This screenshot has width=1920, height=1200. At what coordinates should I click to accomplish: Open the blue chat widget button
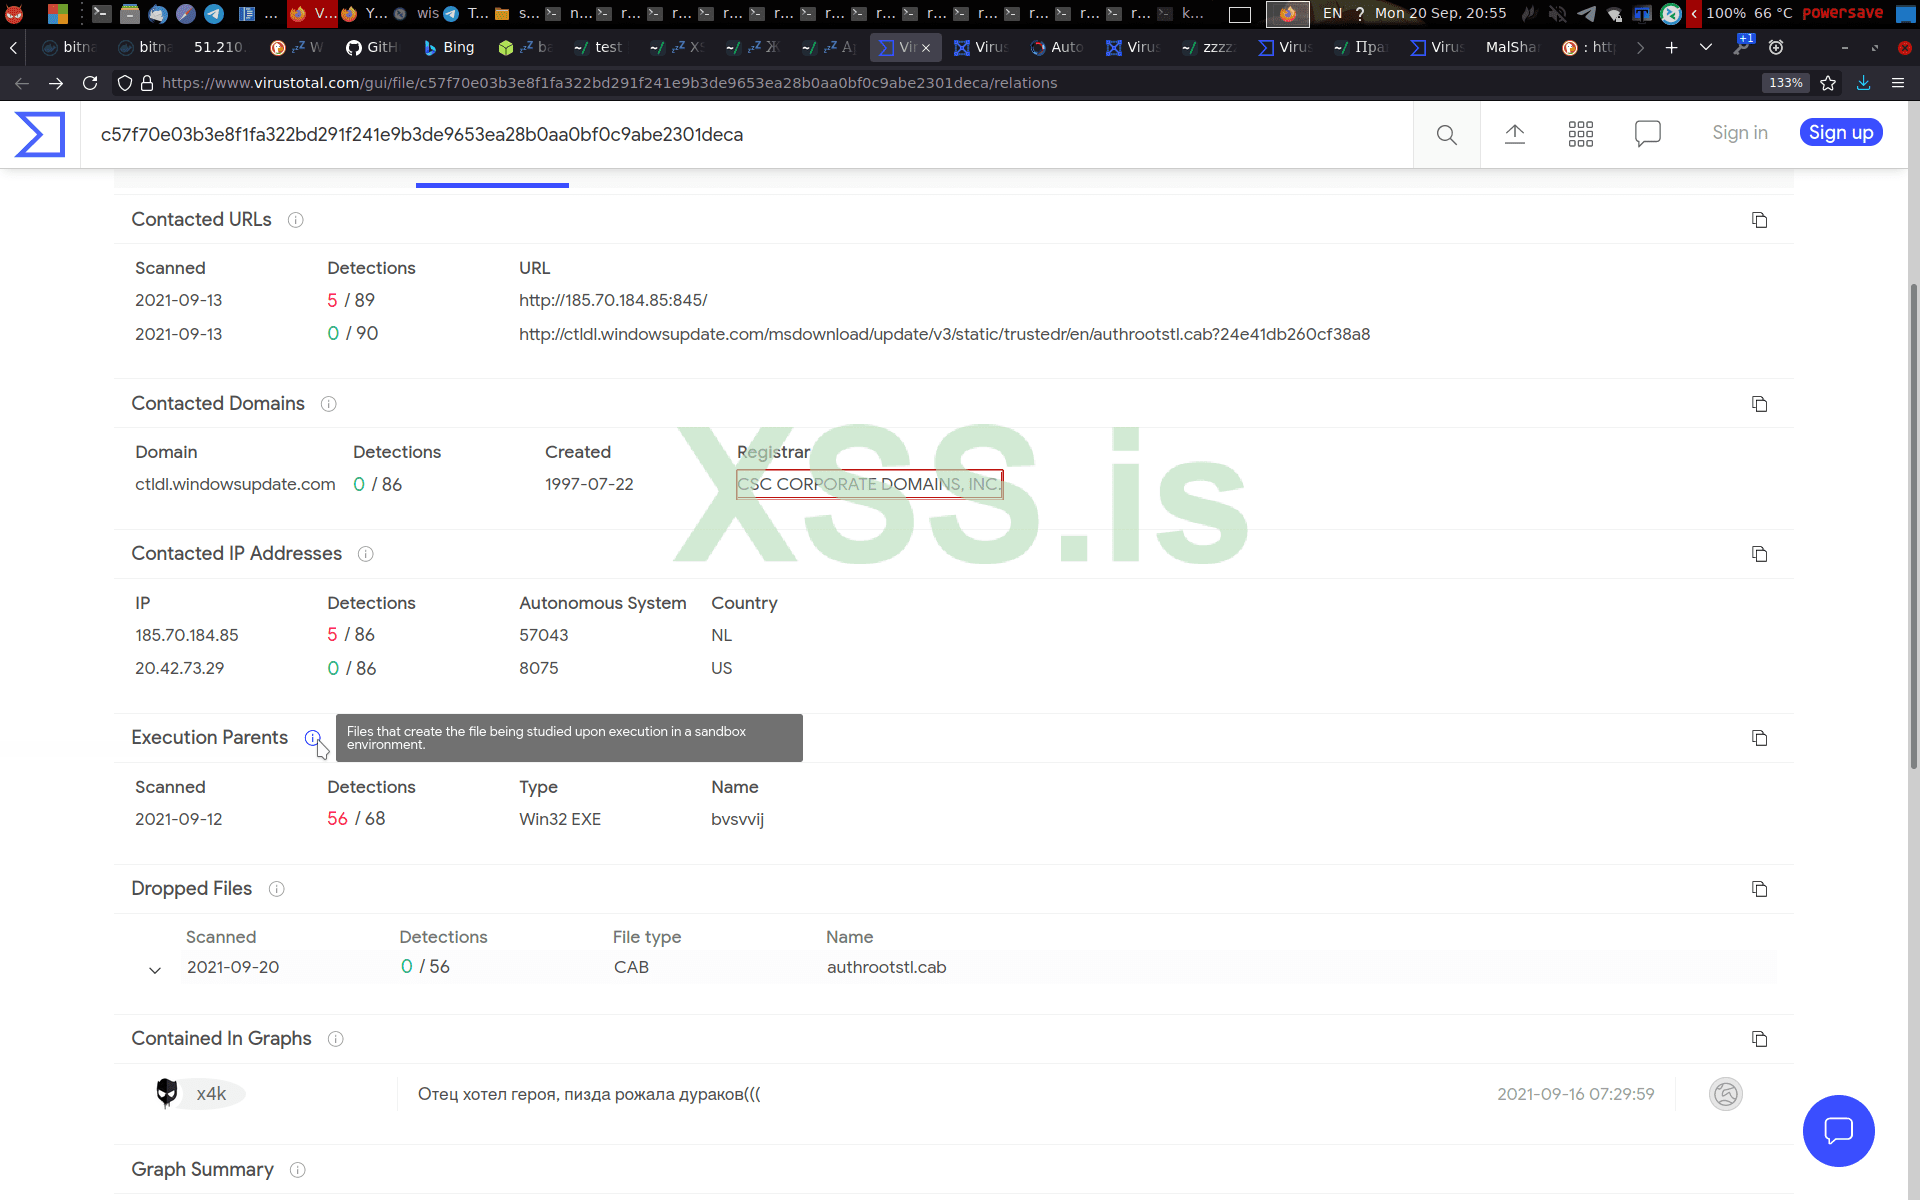click(1838, 1130)
